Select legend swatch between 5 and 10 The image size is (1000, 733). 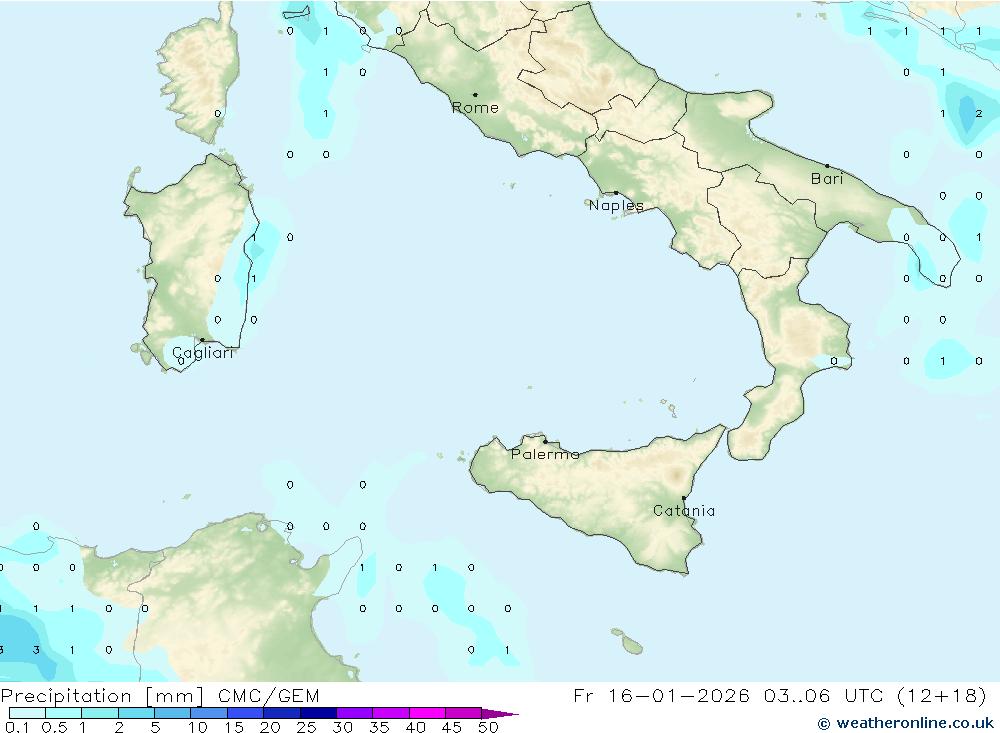click(173, 713)
